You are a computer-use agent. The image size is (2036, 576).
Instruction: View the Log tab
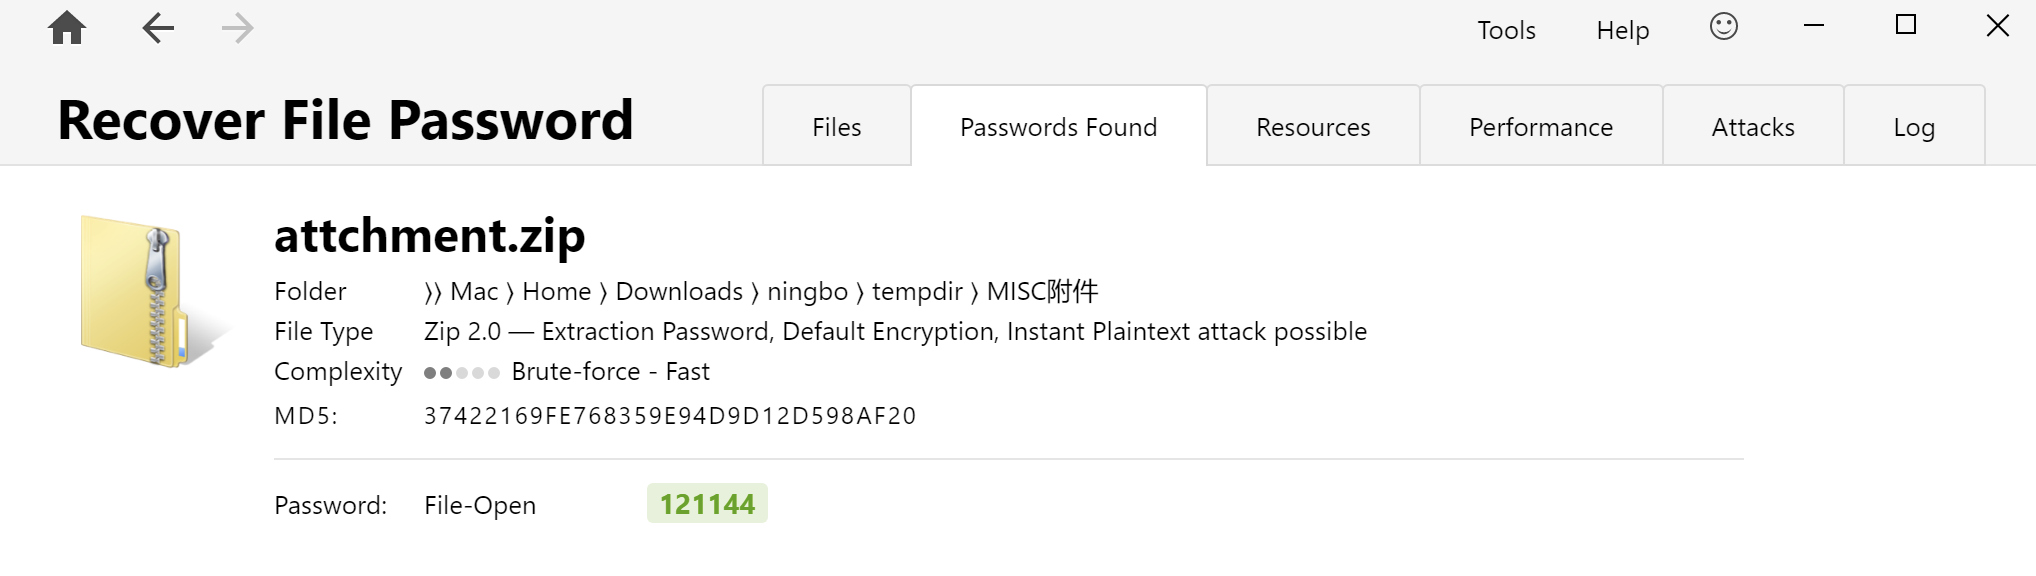tap(1914, 126)
